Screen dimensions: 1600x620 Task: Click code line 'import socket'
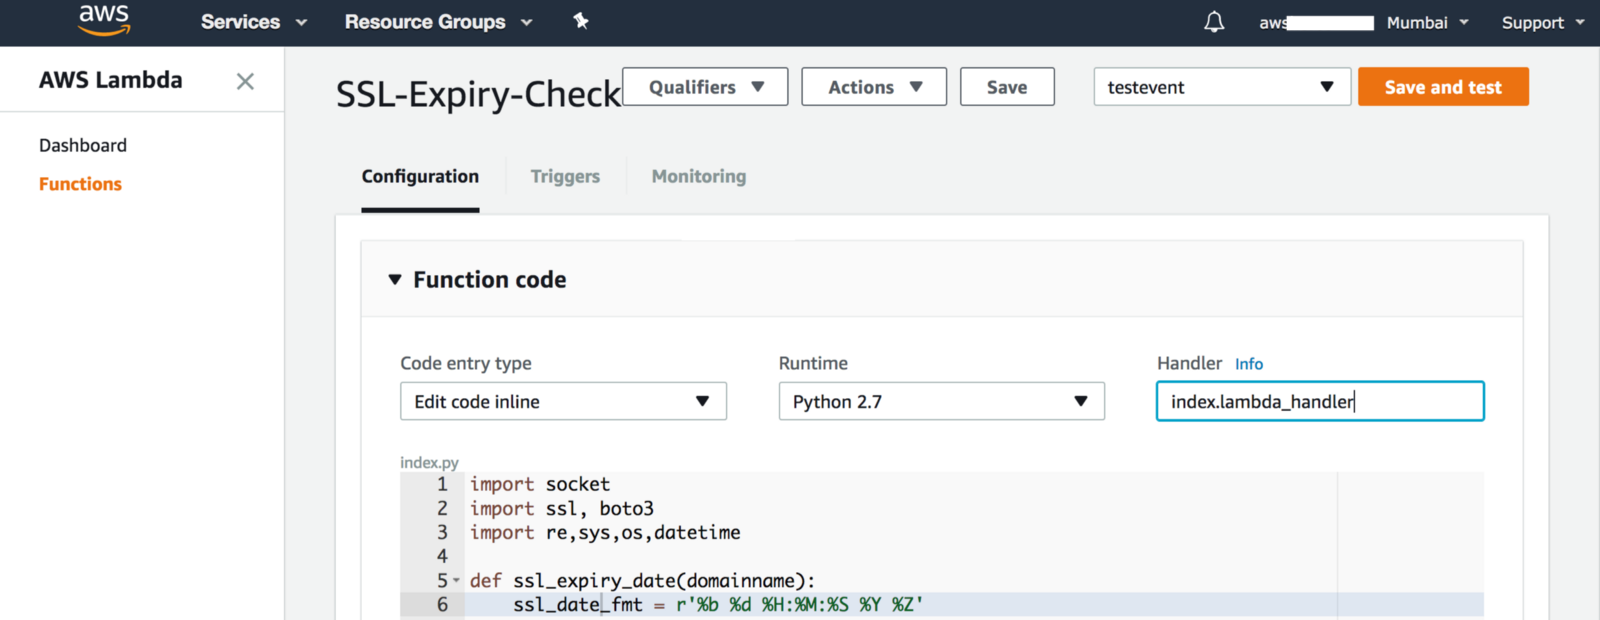[x=540, y=484]
